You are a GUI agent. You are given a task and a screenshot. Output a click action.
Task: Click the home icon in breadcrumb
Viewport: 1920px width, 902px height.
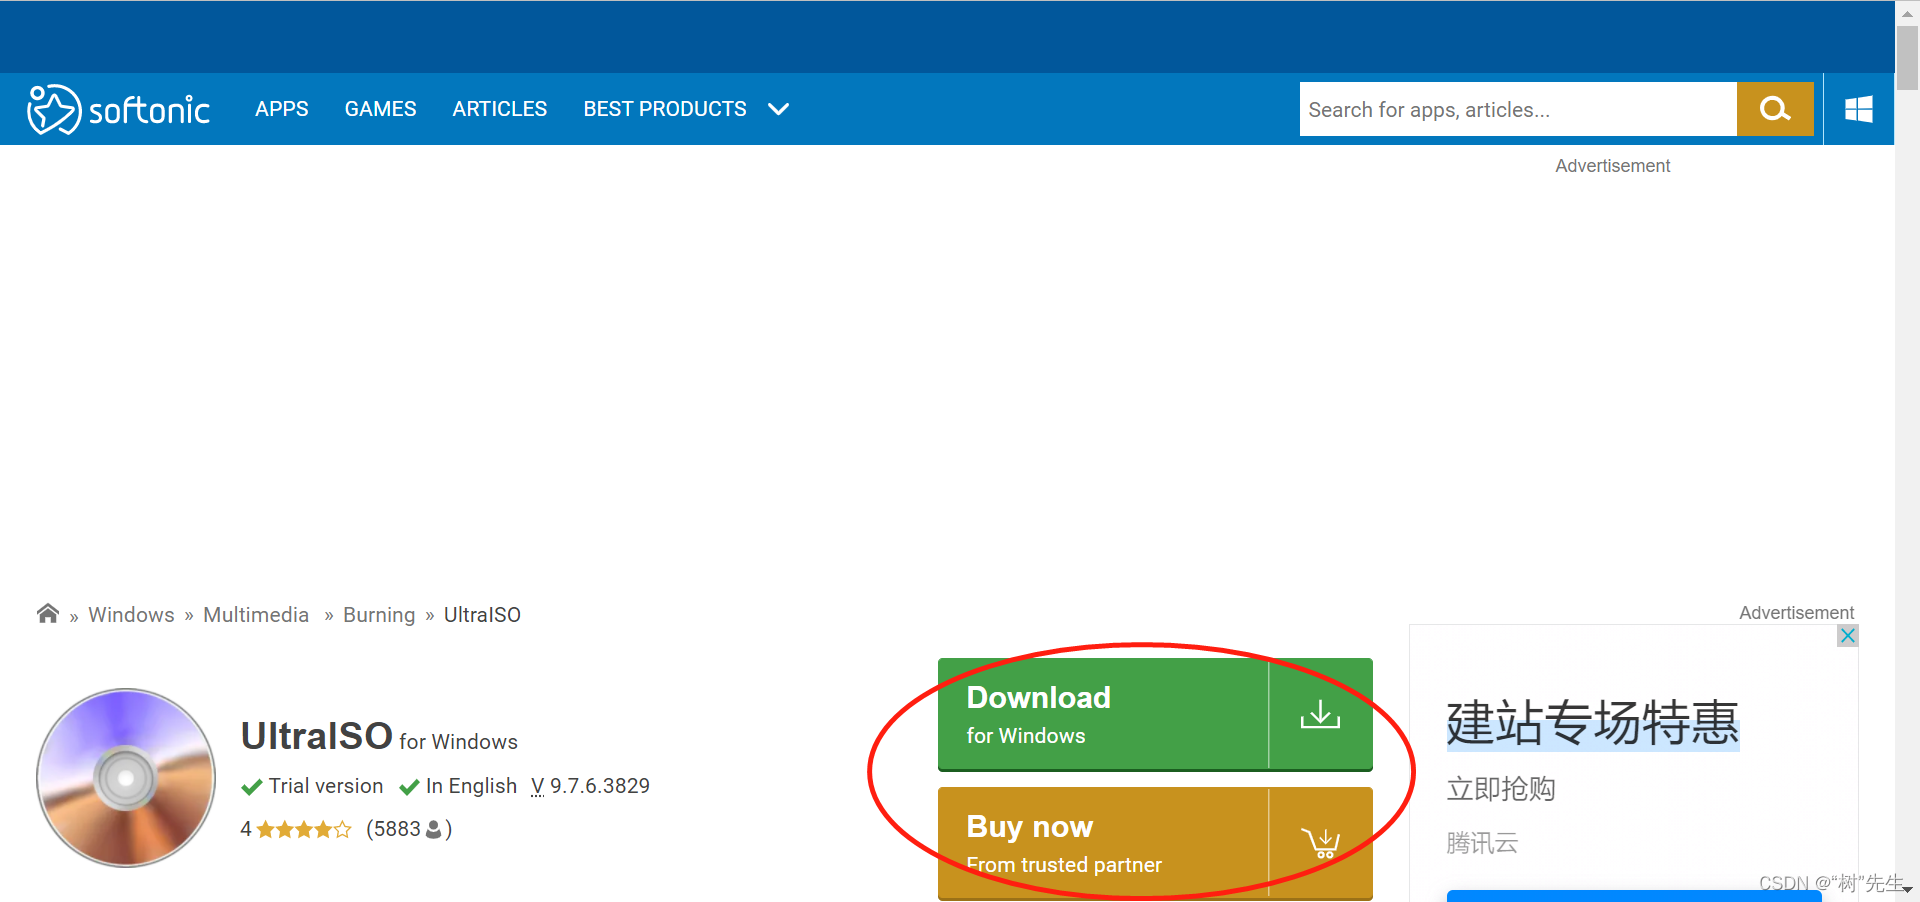coord(47,614)
